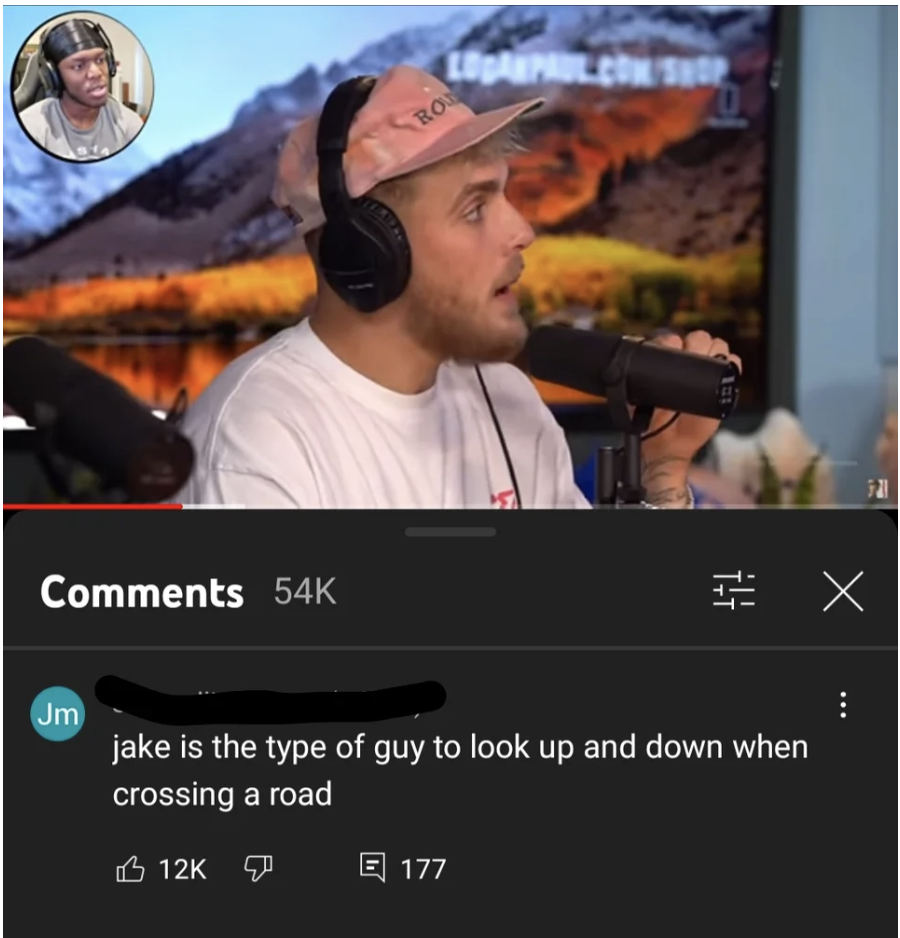
Task: Seek by clicking the grey buffered progress segment
Action: coord(214,507)
